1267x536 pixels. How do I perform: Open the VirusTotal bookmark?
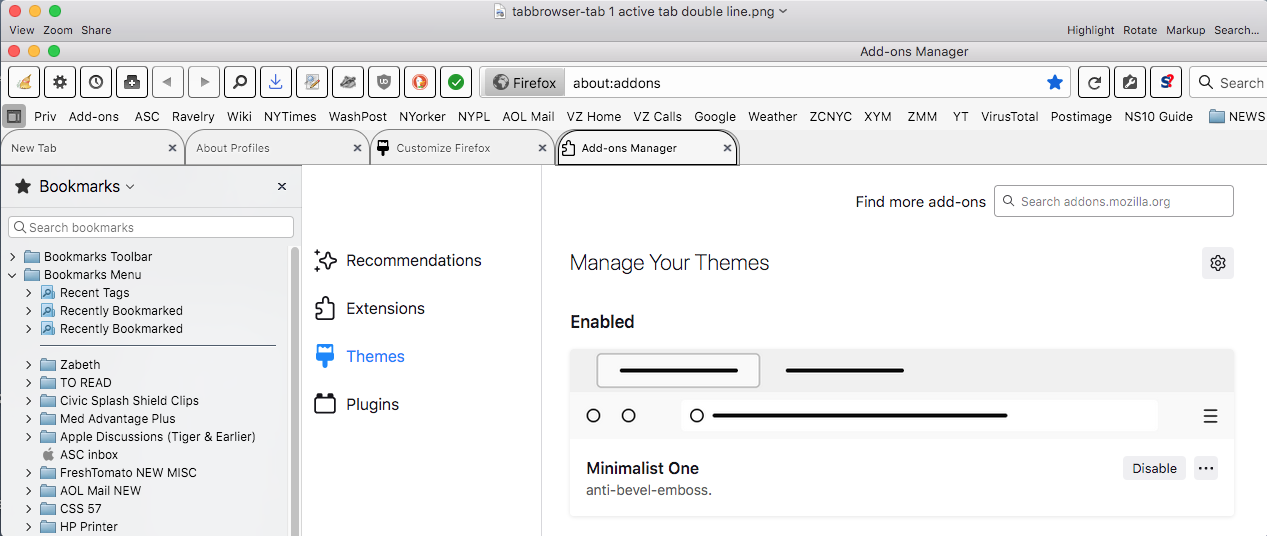[x=1009, y=116]
